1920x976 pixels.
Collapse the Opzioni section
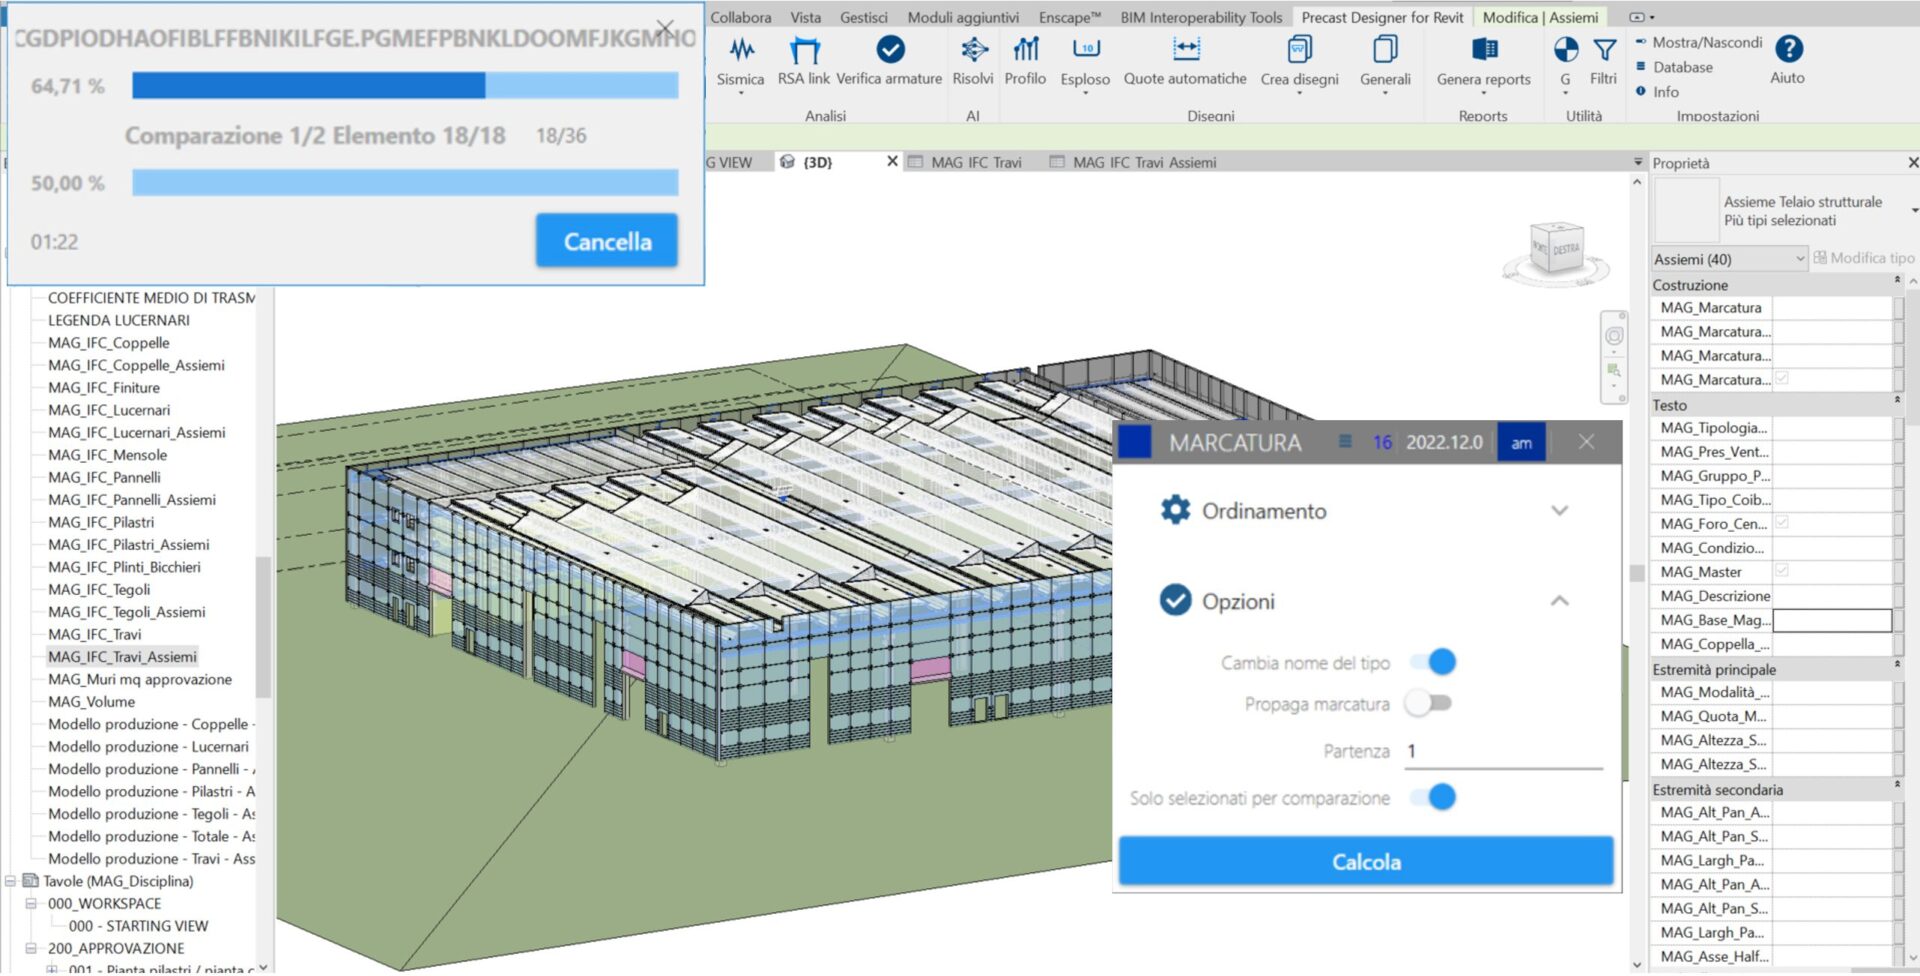(1558, 601)
